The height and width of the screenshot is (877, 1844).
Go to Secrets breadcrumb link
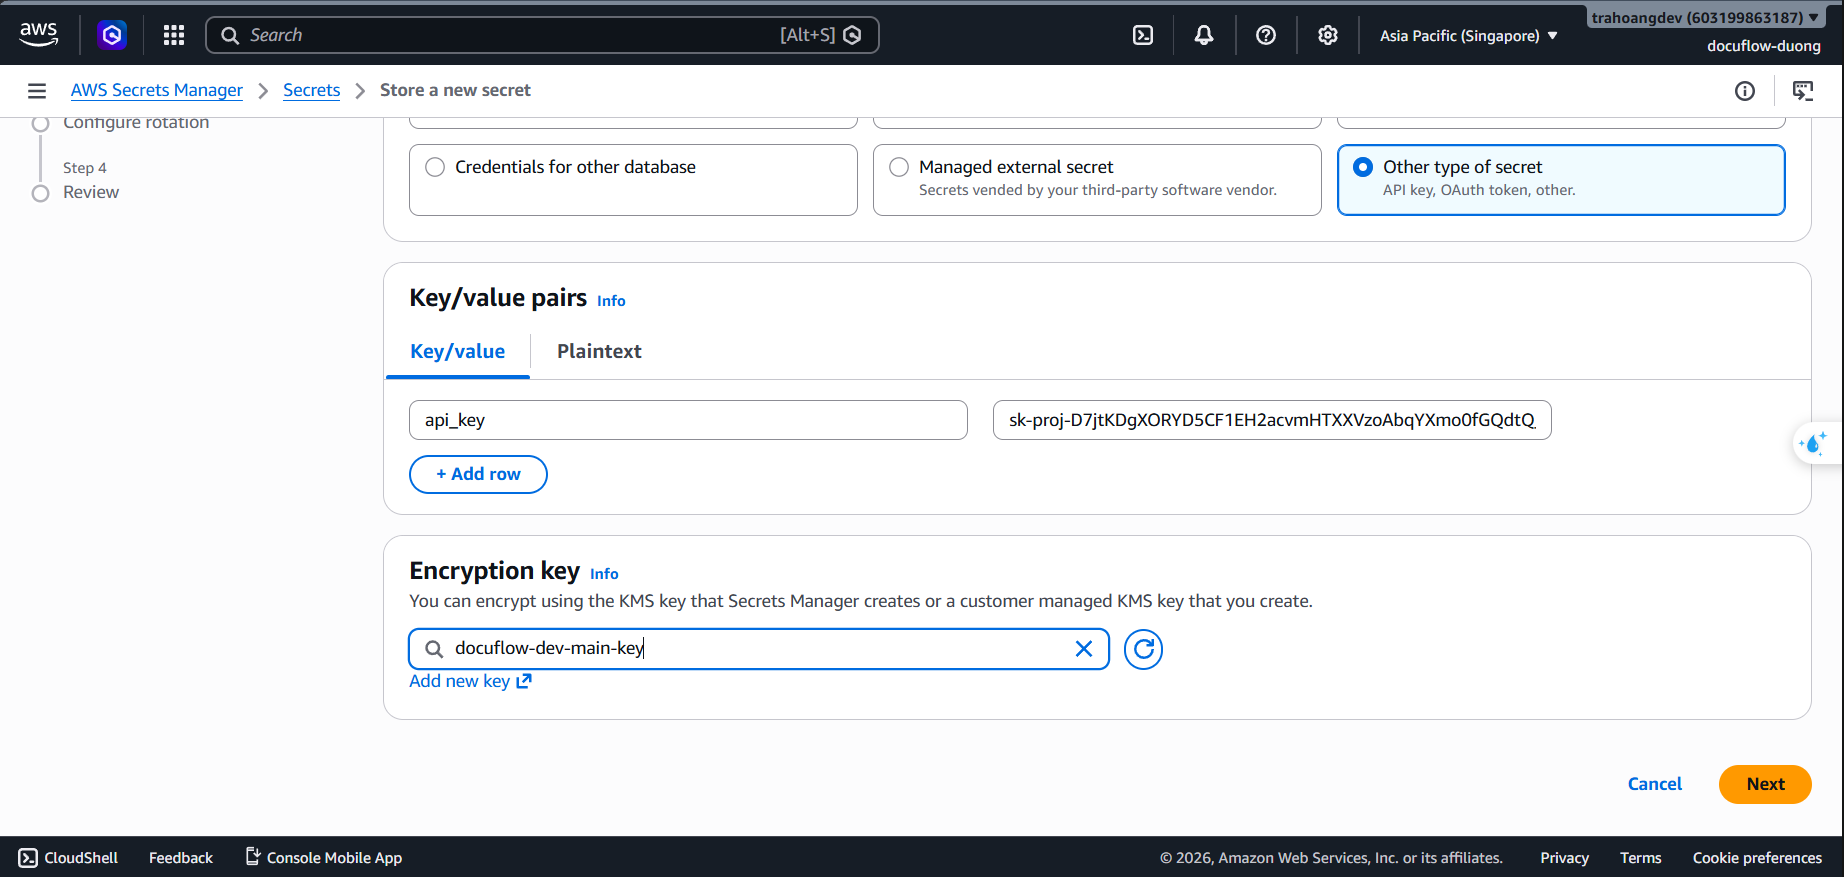coord(312,90)
